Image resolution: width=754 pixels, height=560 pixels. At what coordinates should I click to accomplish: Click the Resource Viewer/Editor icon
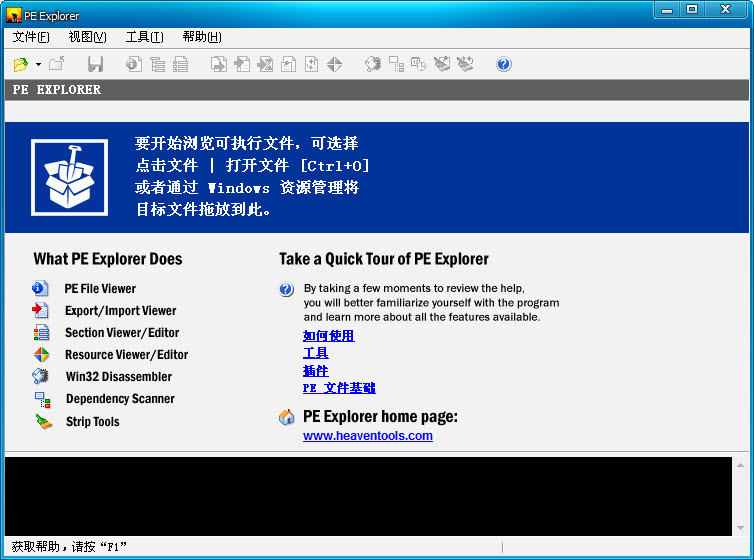tap(40, 354)
